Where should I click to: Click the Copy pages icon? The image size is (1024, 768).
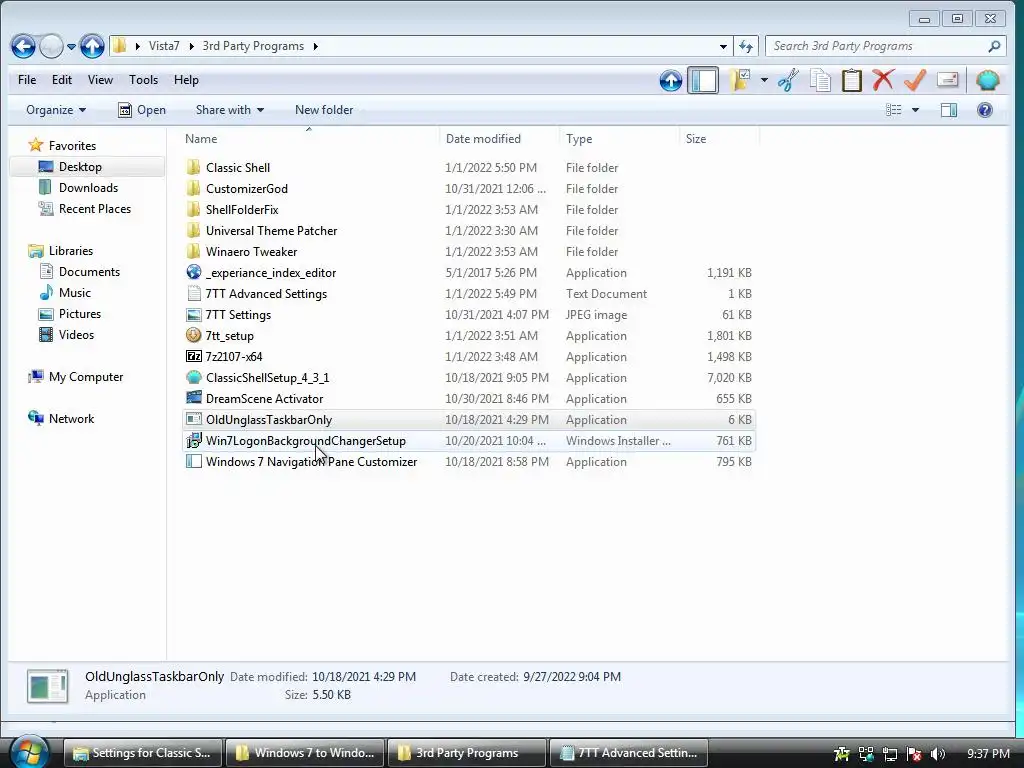820,80
